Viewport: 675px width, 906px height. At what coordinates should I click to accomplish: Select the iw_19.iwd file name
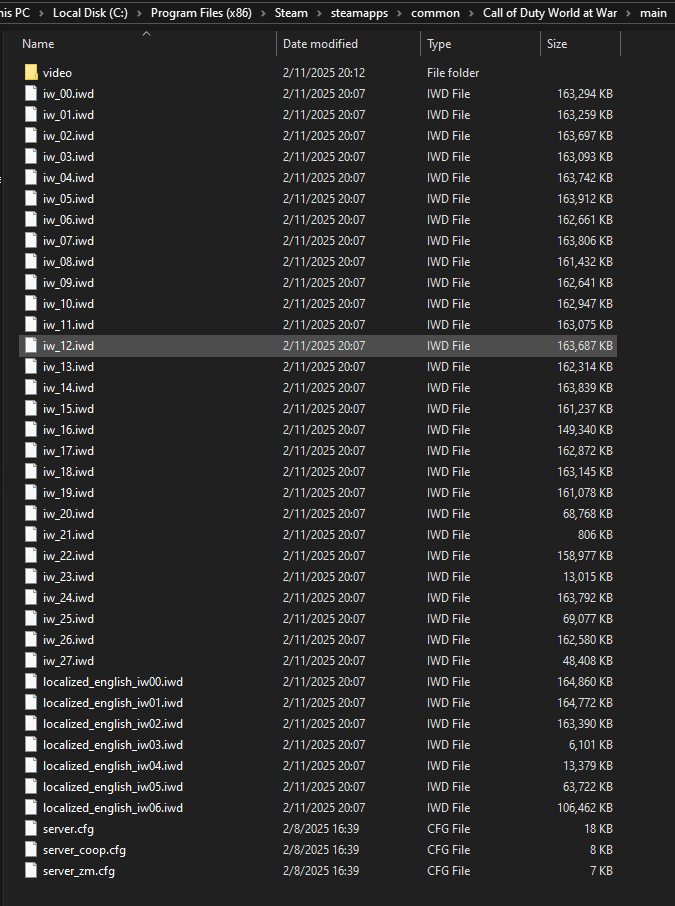(68, 492)
